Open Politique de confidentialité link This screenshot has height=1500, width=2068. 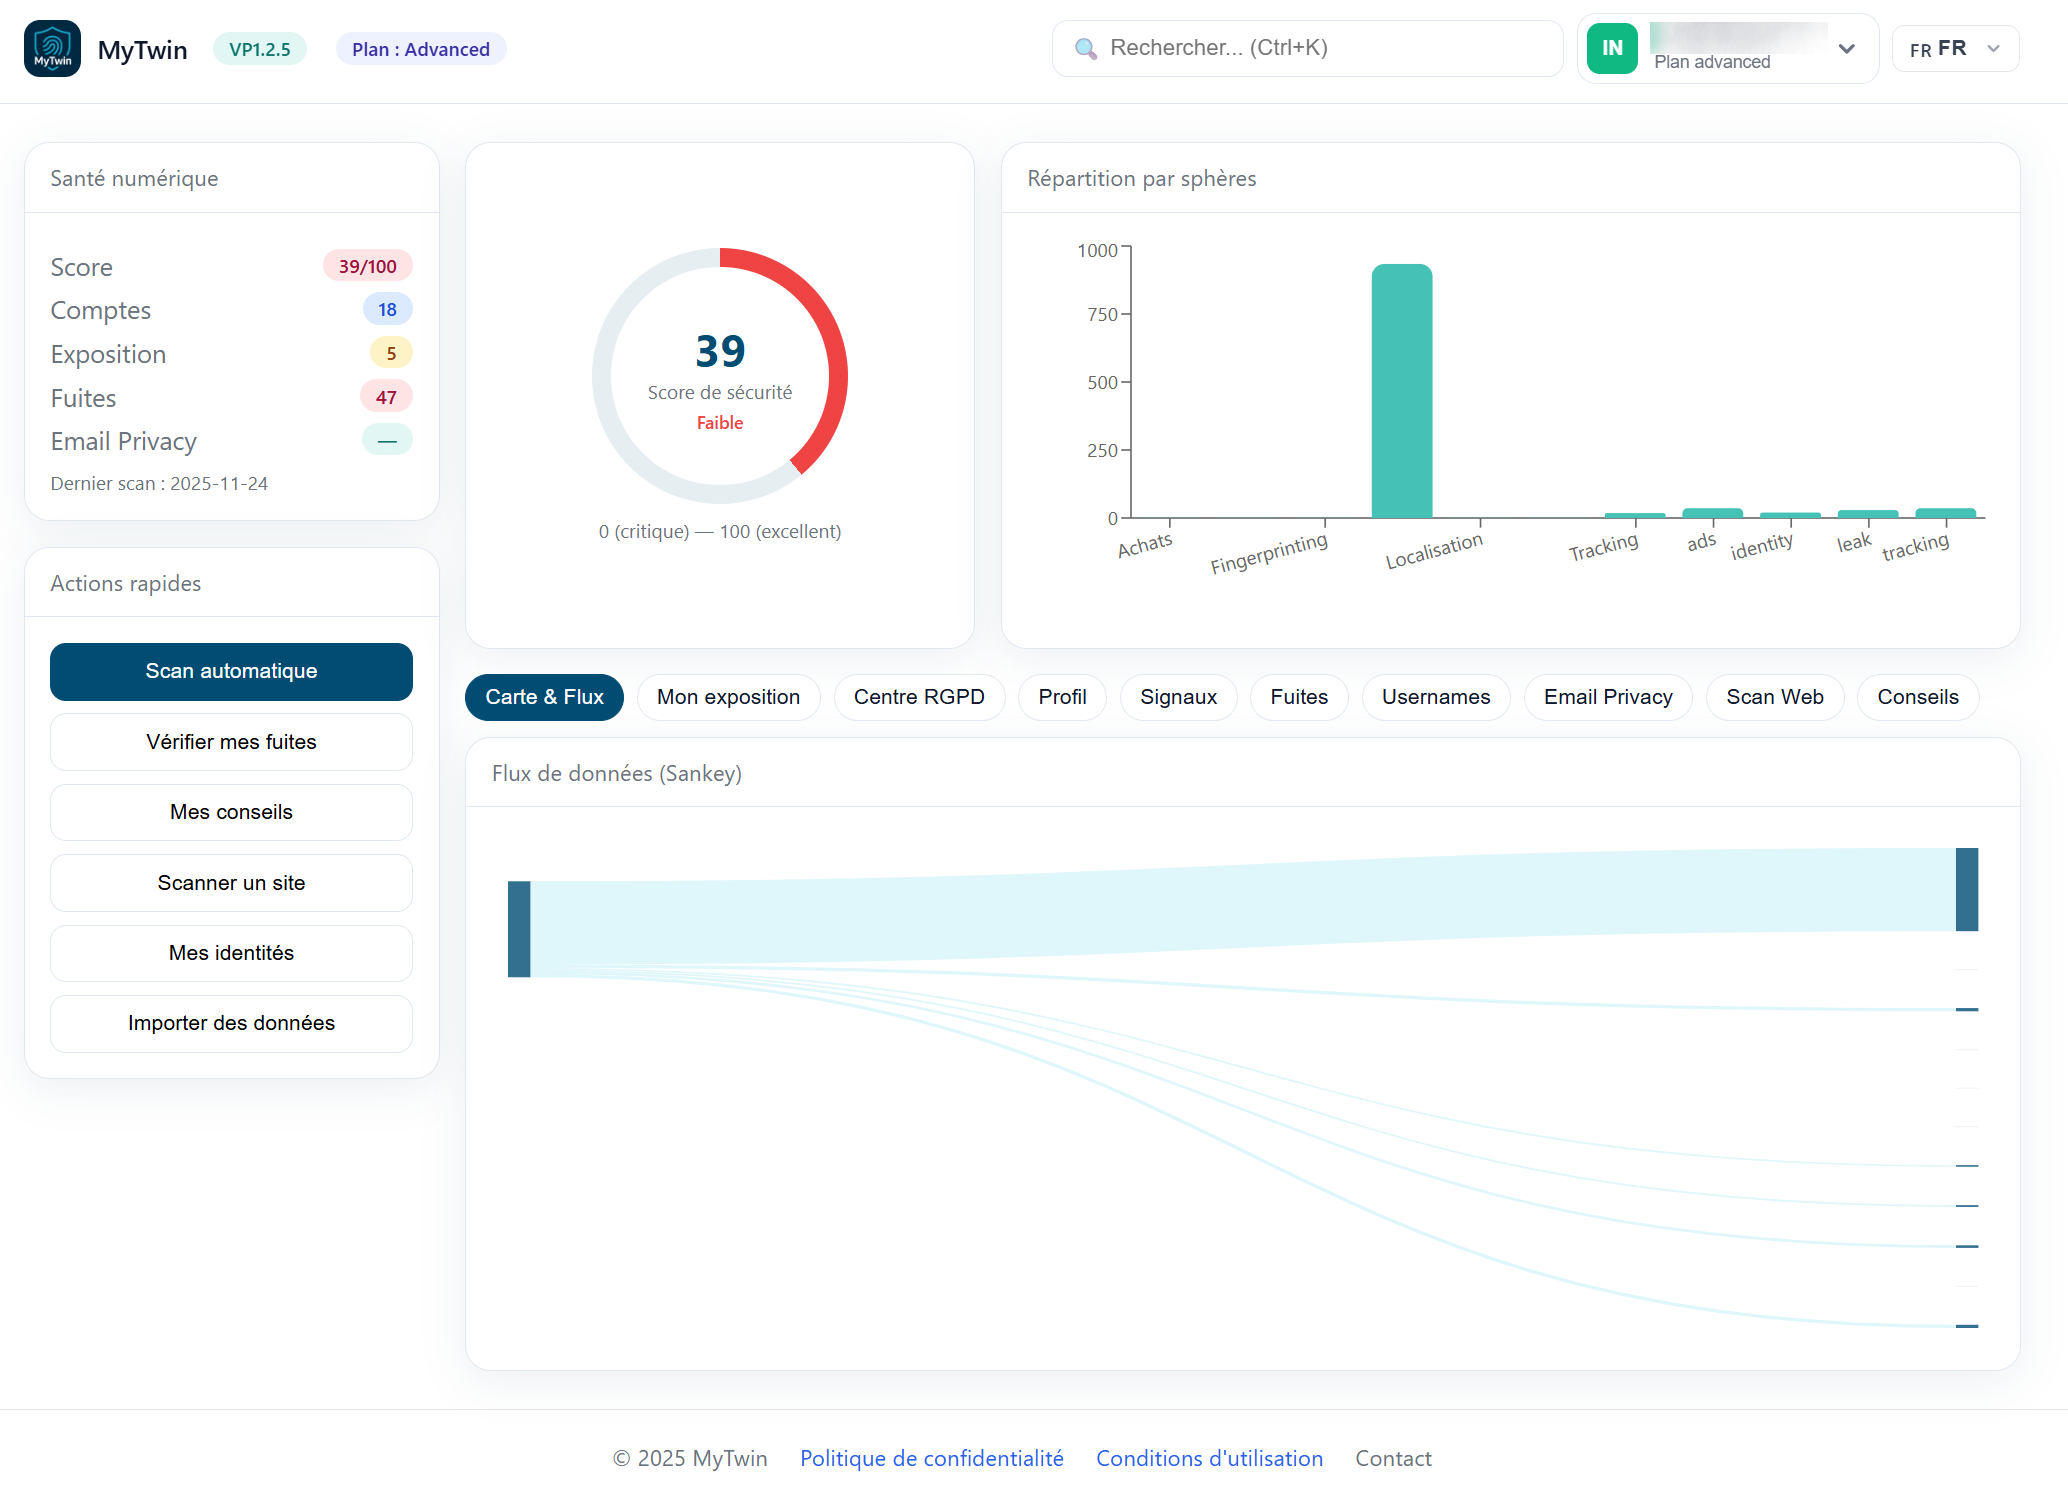pos(931,1458)
